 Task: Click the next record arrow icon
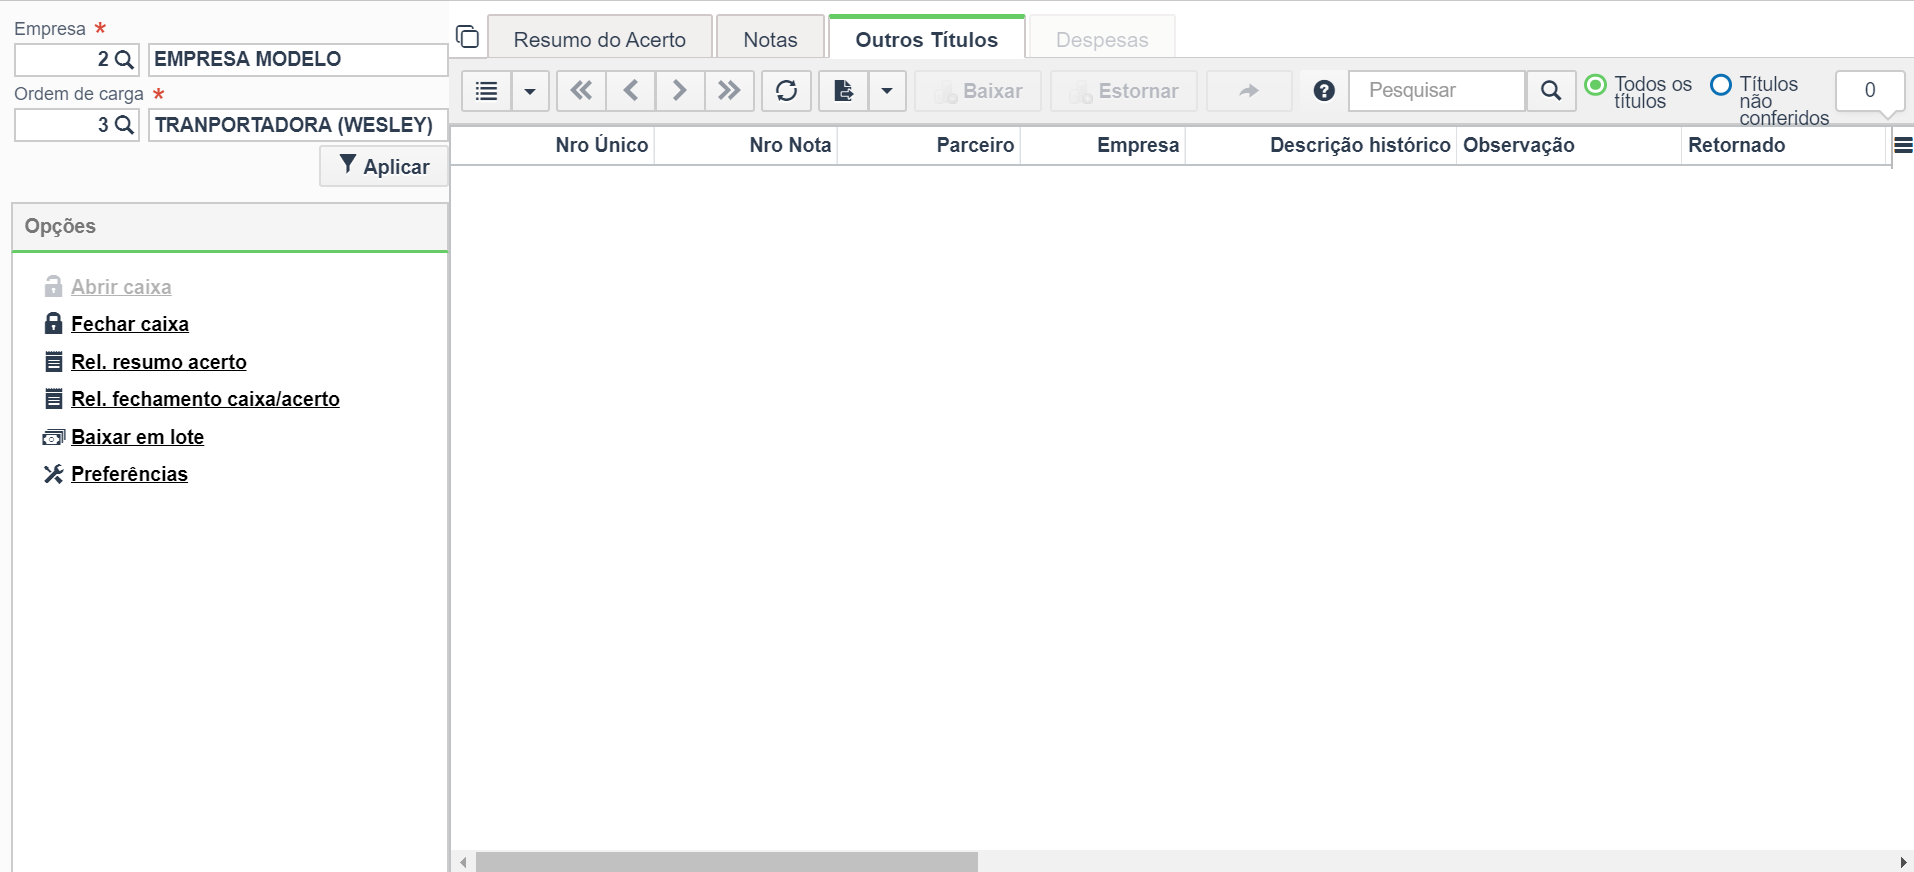680,91
